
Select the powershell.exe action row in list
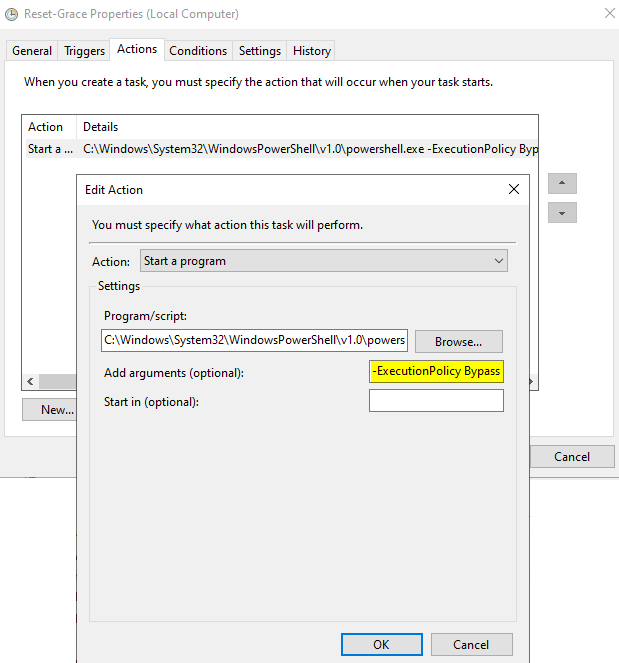280,149
